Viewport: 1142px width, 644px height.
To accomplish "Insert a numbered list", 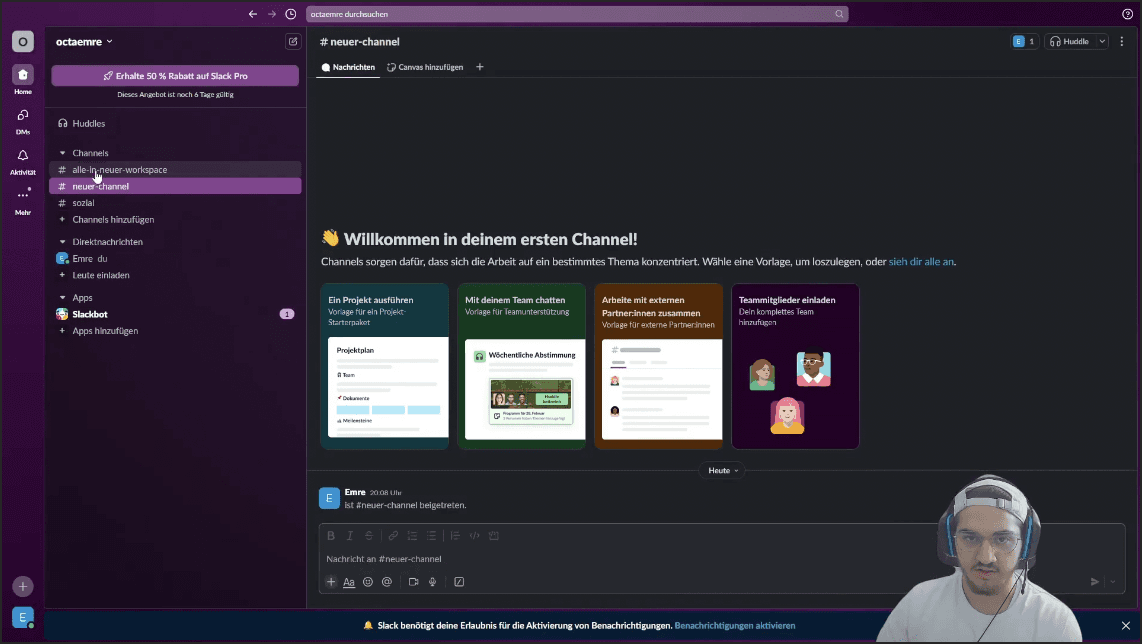I will click(412, 535).
